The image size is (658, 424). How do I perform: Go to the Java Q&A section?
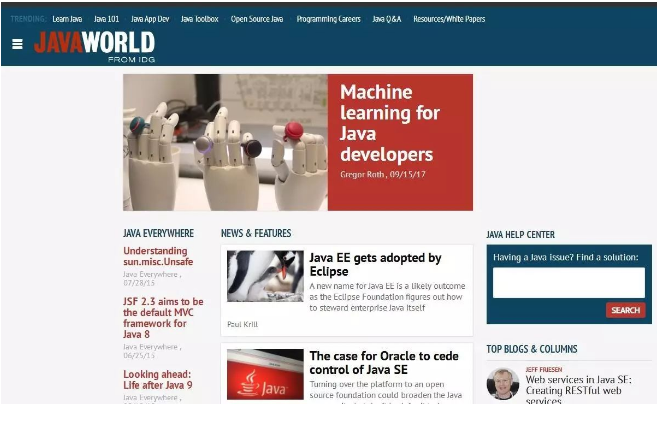(x=386, y=19)
